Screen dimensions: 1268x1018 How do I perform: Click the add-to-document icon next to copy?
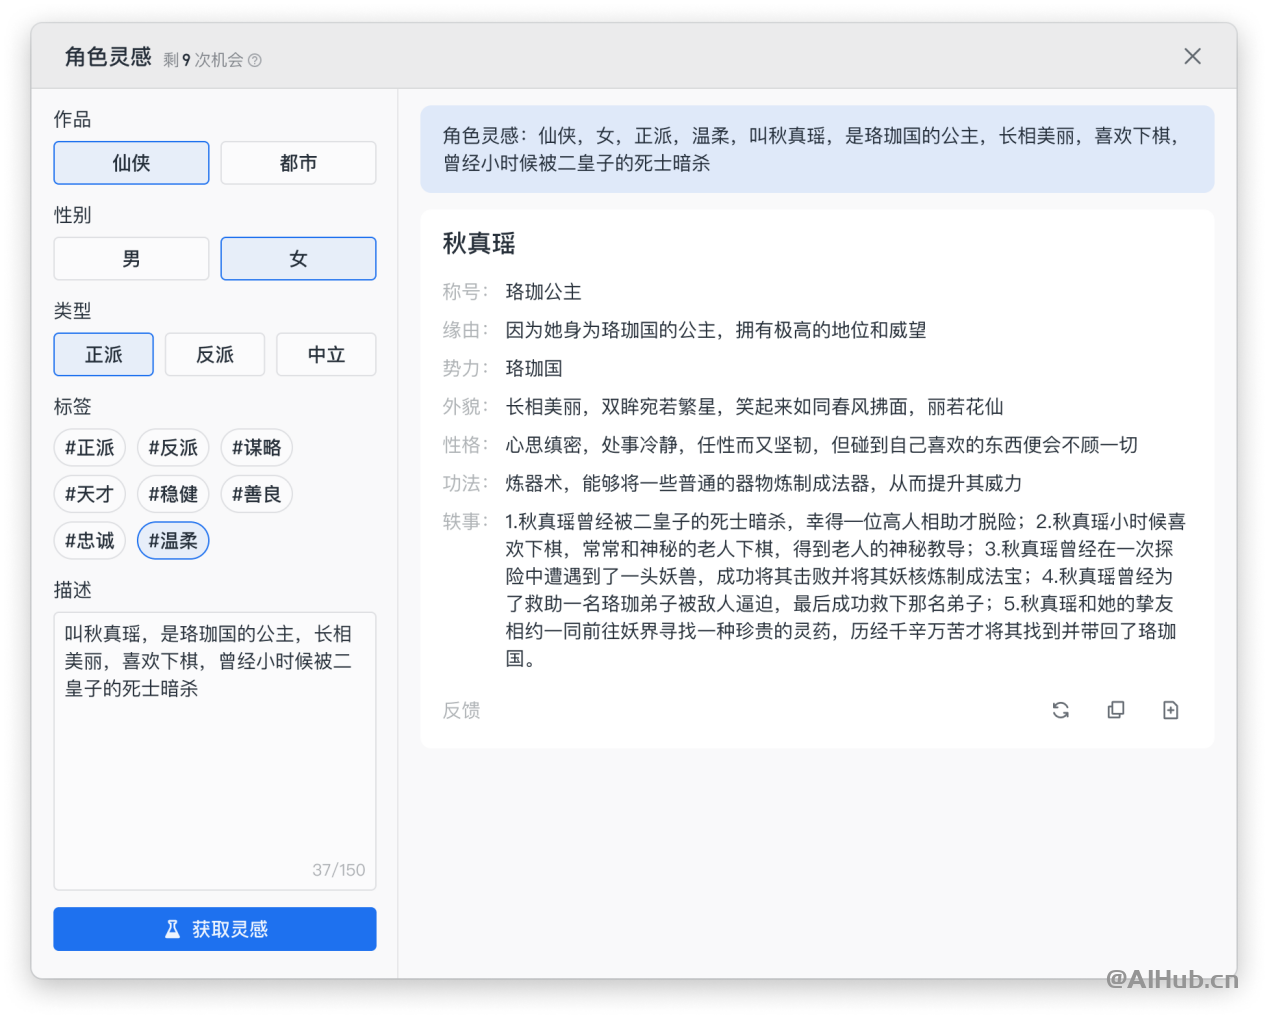pyautogui.click(x=1171, y=710)
